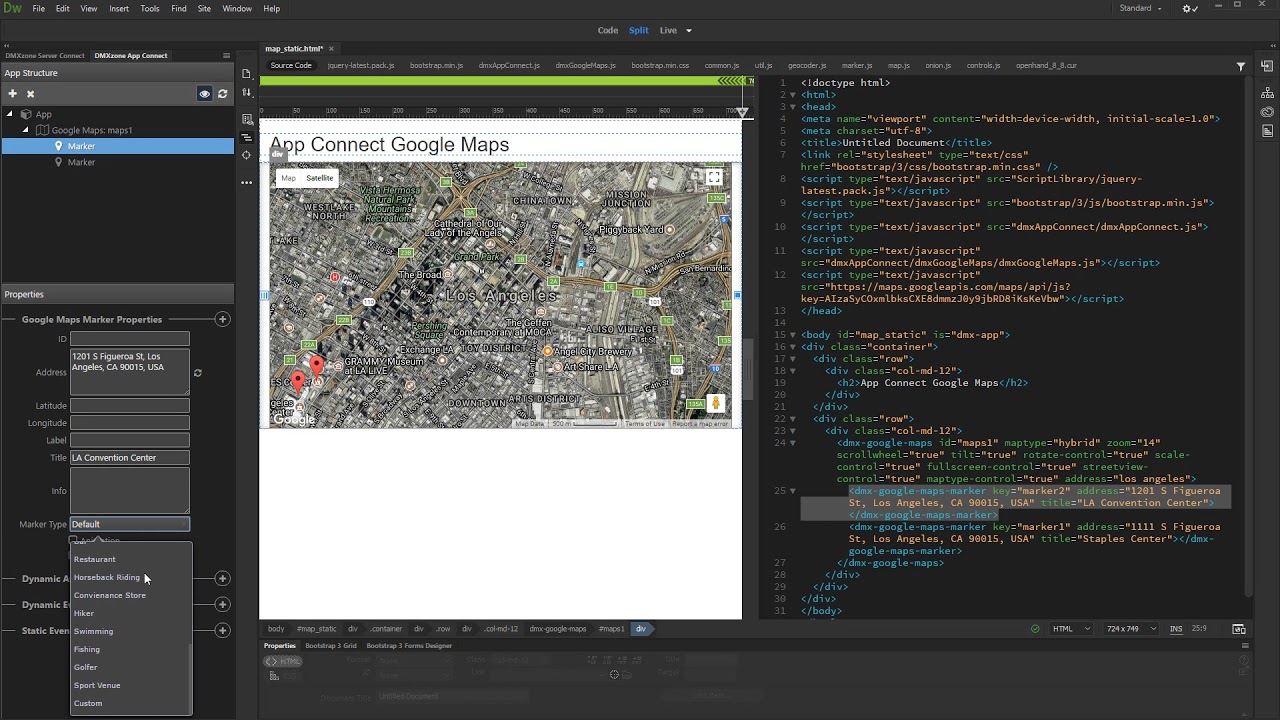Open the site hierarchy panel icon in right dock
Image resolution: width=1280 pixels, height=720 pixels.
[1267, 93]
